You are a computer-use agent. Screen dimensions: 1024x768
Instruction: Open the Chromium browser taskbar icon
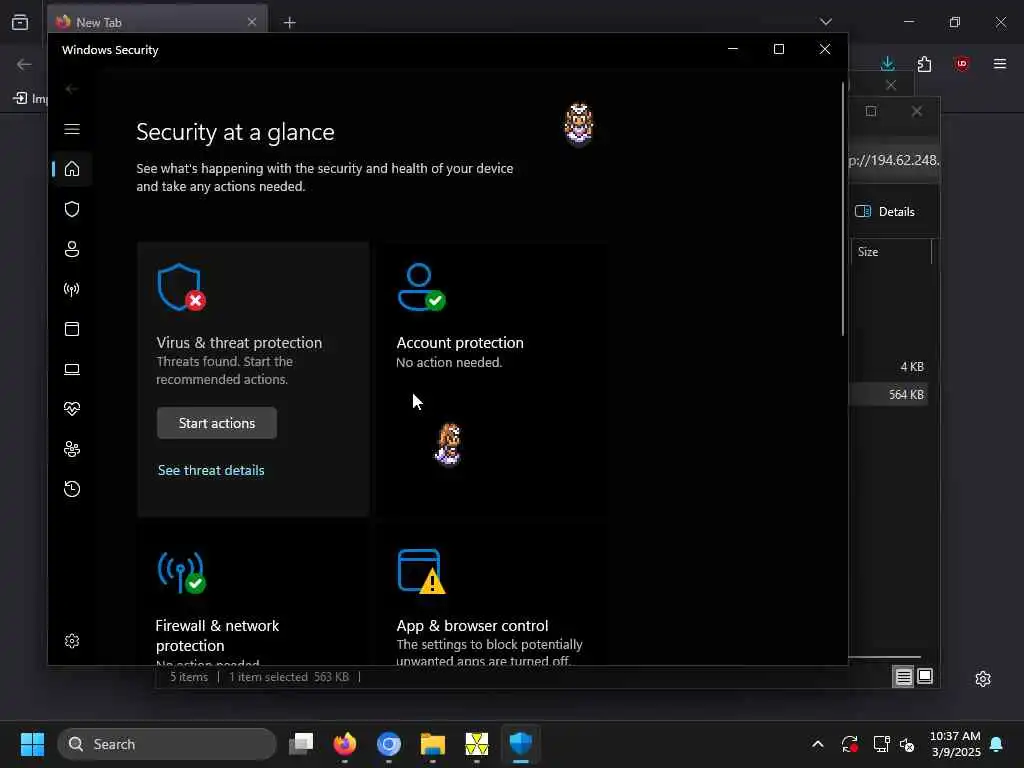pos(389,744)
